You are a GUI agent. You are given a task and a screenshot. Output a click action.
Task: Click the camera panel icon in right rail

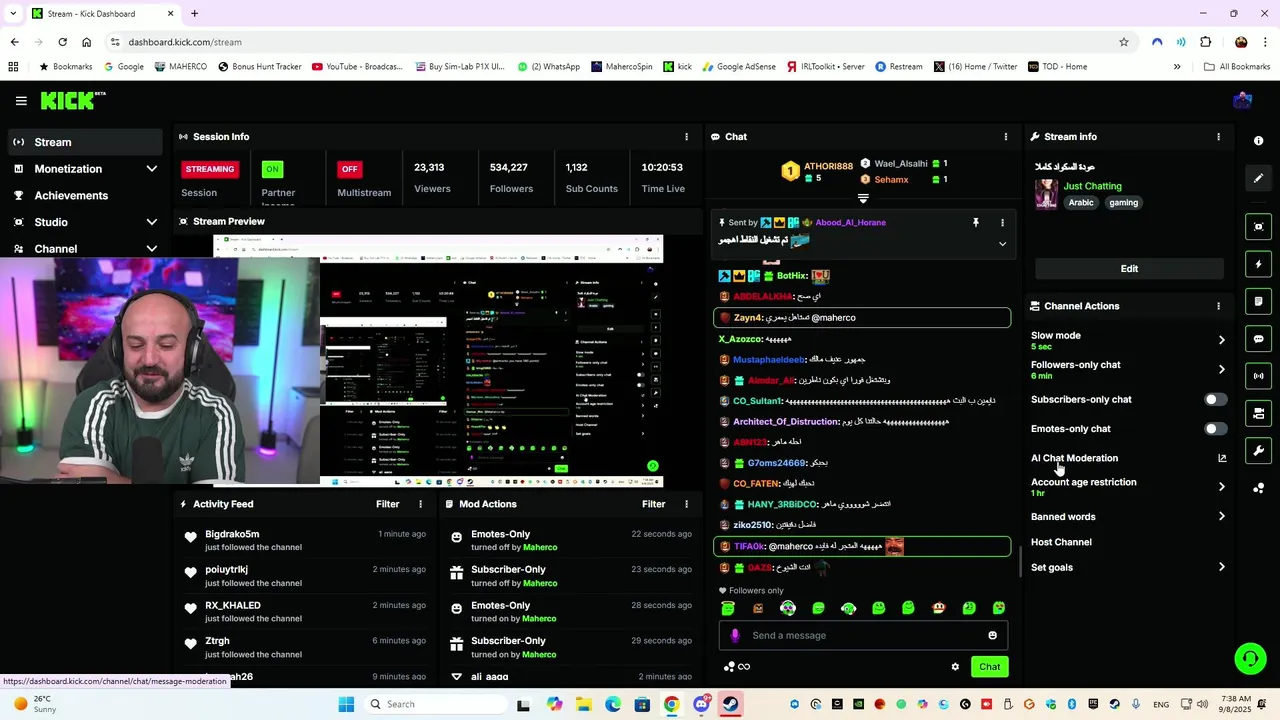pyautogui.click(x=1259, y=413)
